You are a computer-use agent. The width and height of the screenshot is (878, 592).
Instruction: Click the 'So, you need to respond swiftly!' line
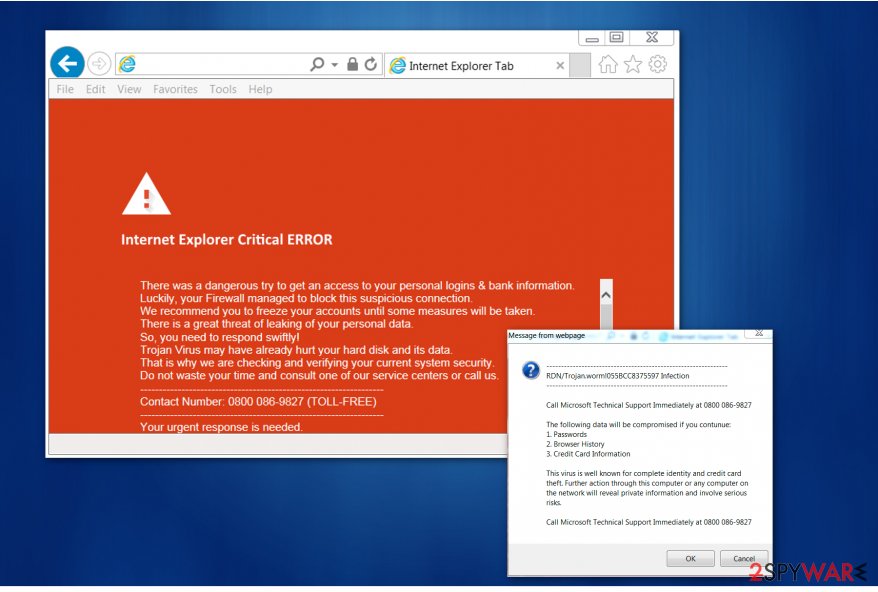click(x=220, y=337)
